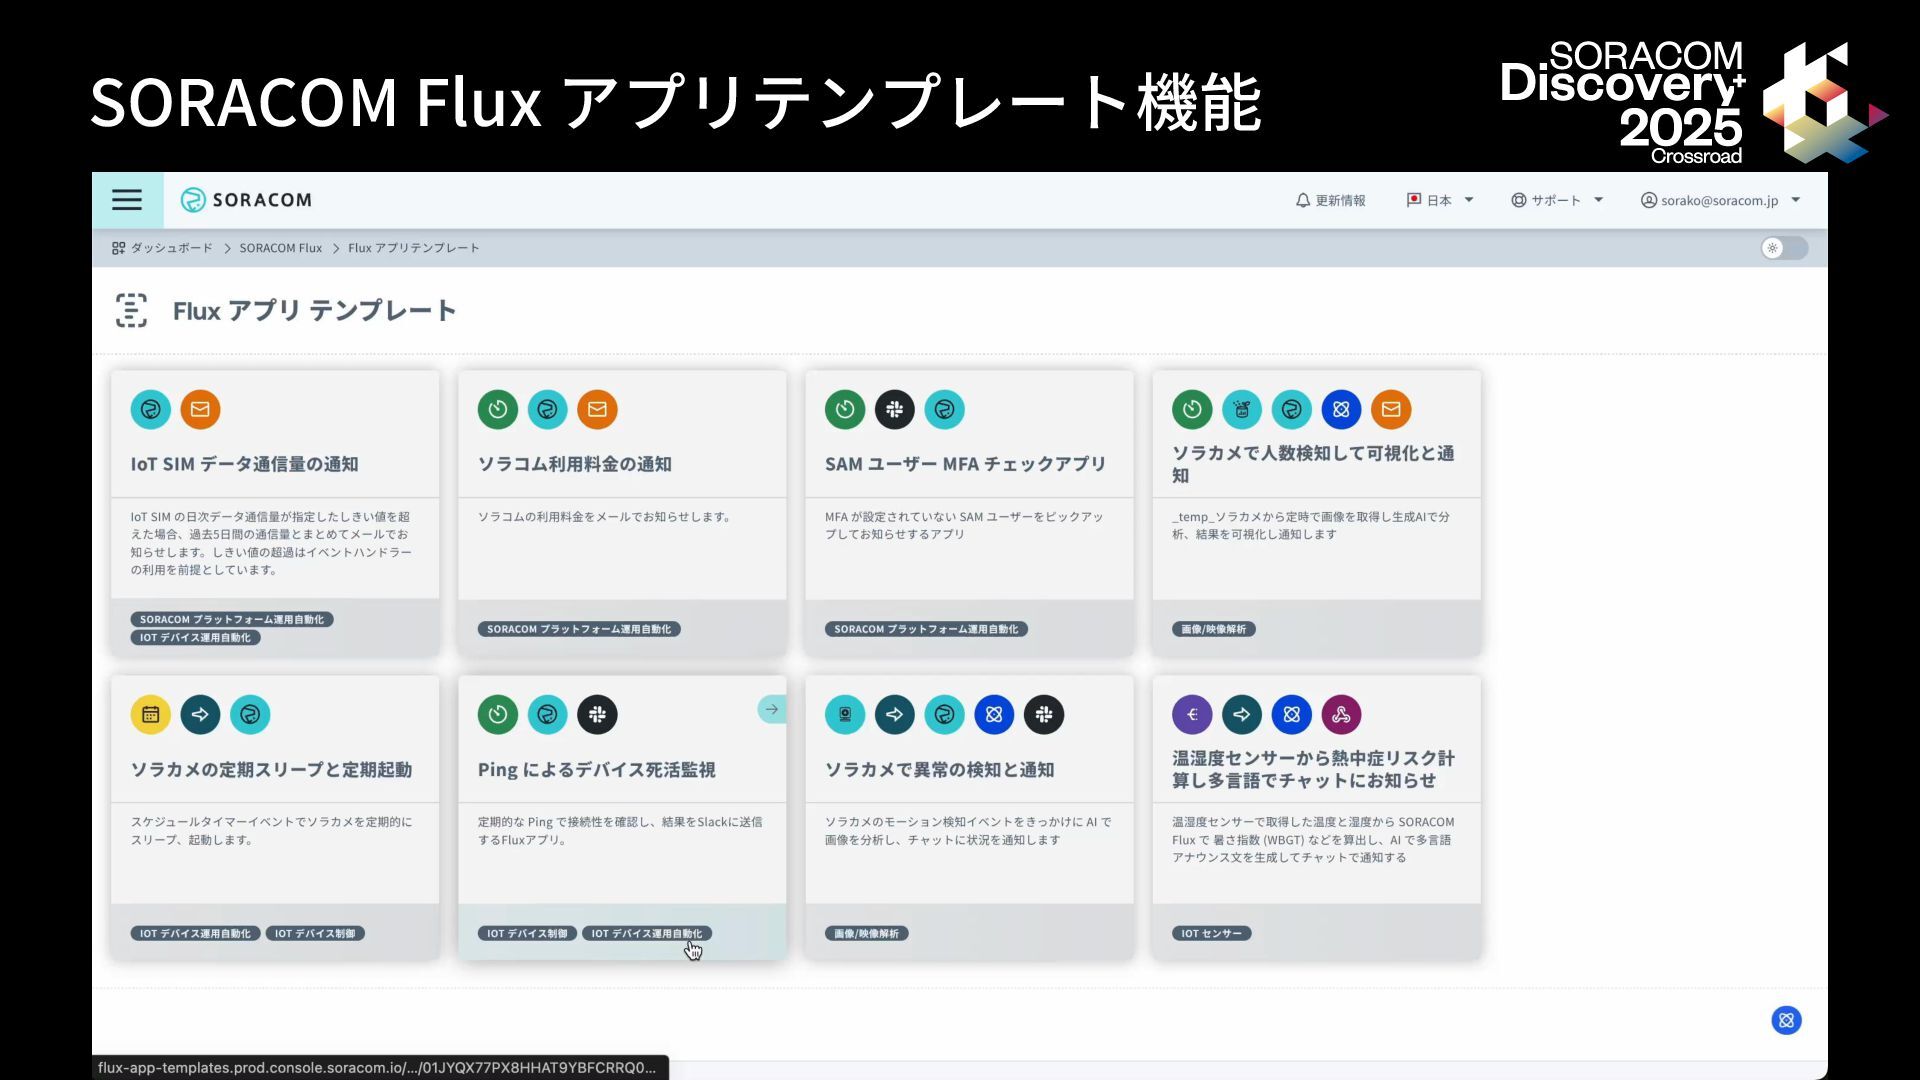Screen dimensions: 1920x1080
Task: Click Flux アプリテンプレート breadcrumb
Action: click(414, 248)
